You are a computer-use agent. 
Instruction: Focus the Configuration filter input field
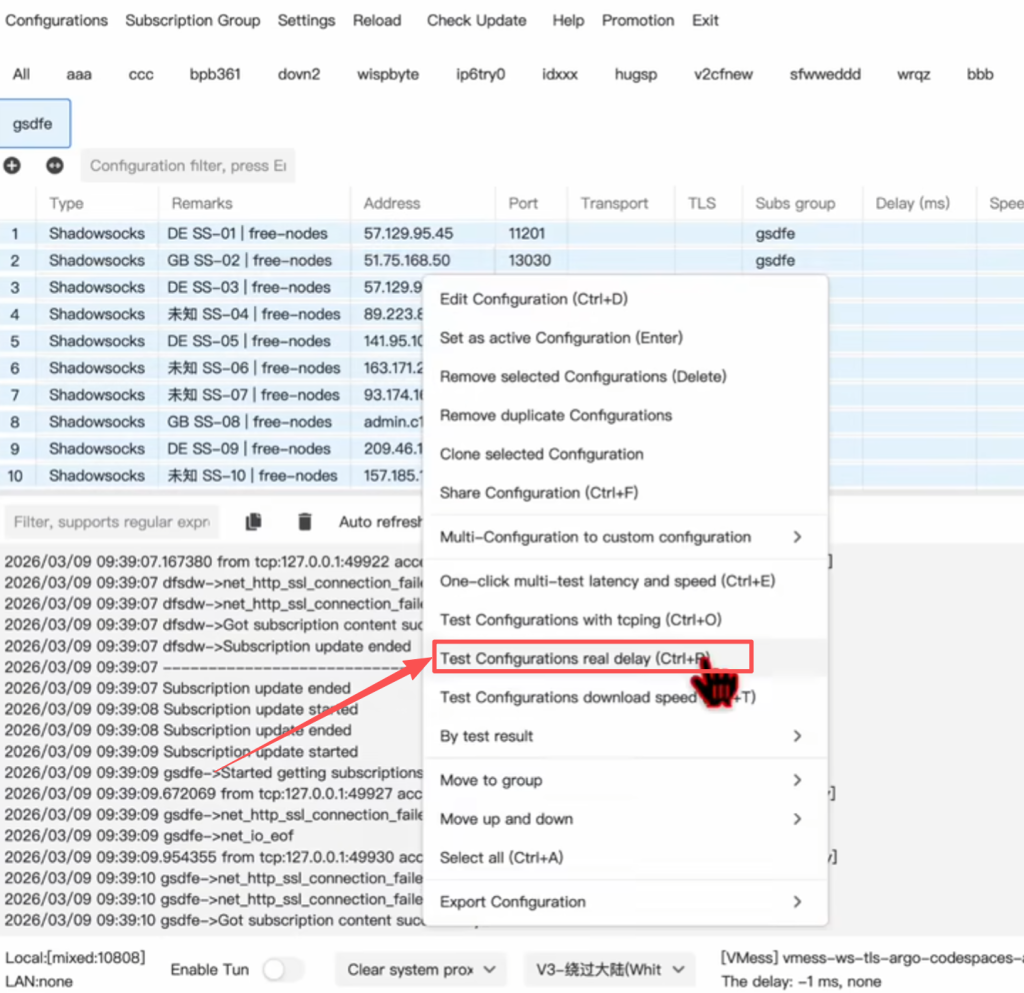point(187,166)
